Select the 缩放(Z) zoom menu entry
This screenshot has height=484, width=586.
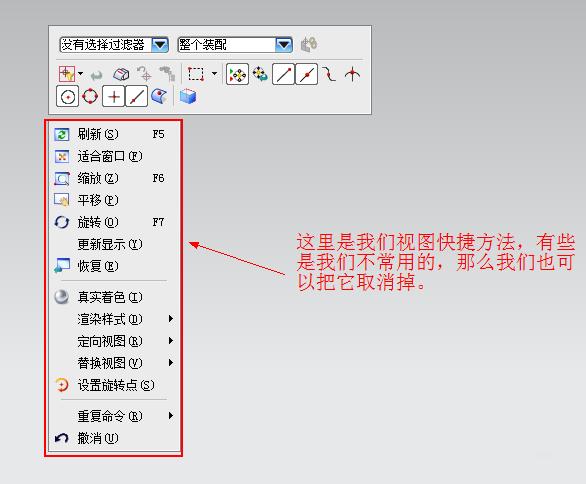(113, 178)
